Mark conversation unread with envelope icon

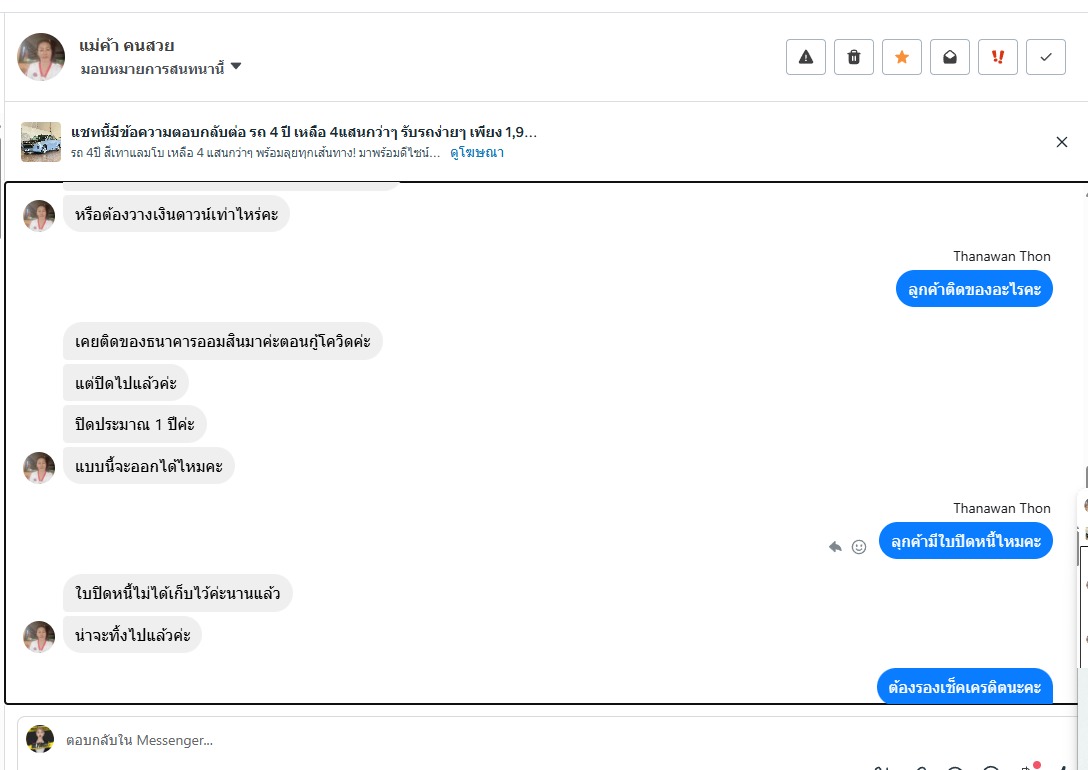(x=950, y=57)
